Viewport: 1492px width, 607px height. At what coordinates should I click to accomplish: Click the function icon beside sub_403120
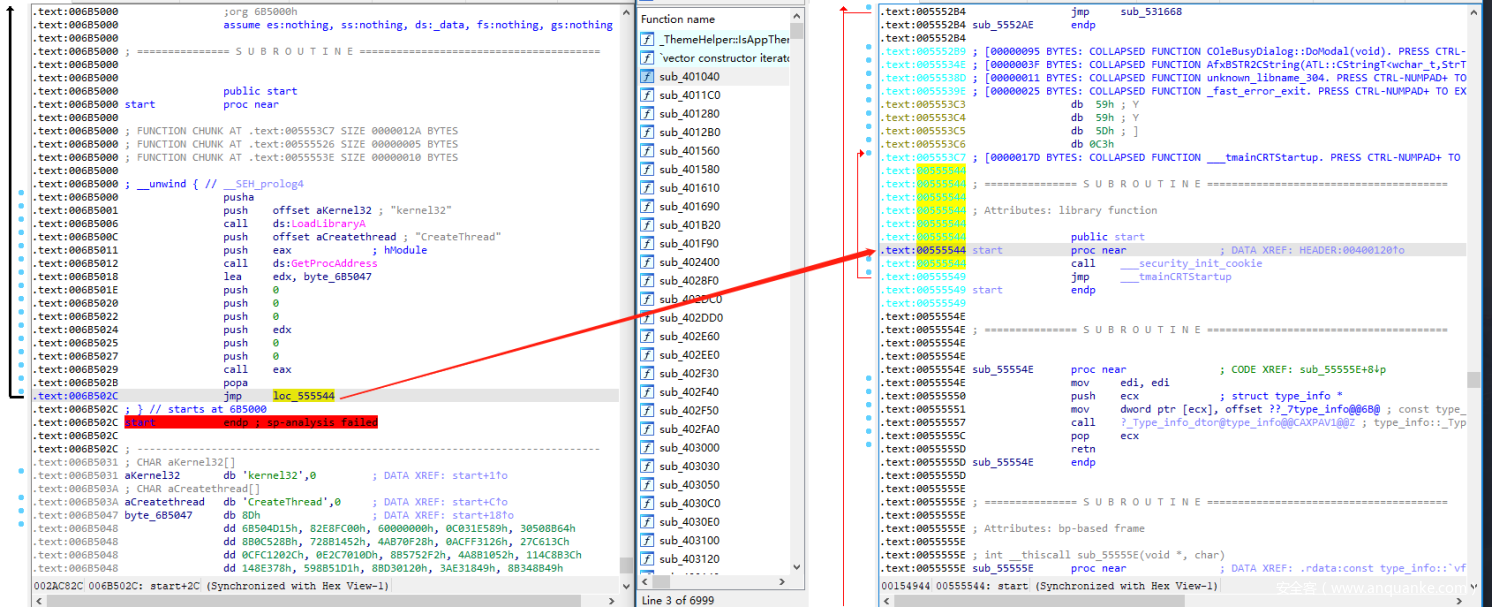(647, 559)
